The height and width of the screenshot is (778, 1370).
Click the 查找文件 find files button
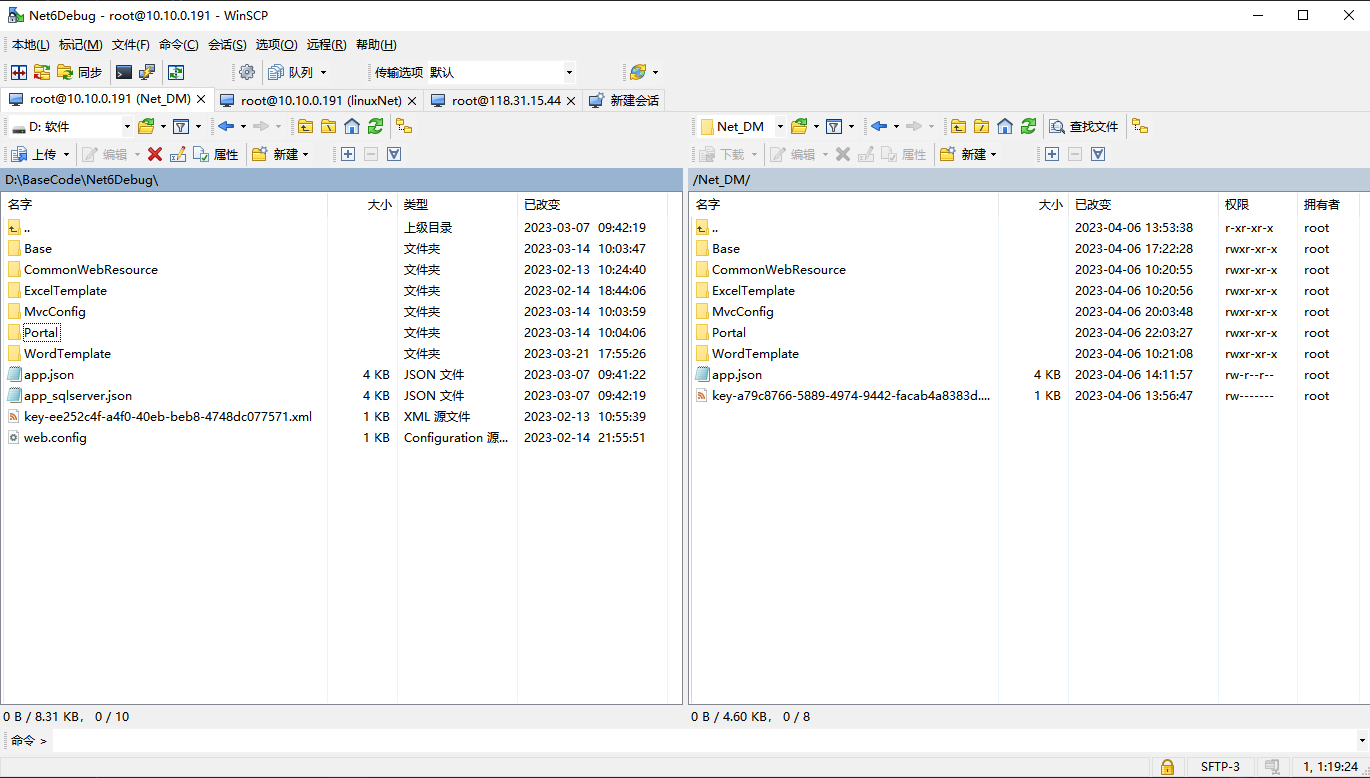pos(1084,126)
